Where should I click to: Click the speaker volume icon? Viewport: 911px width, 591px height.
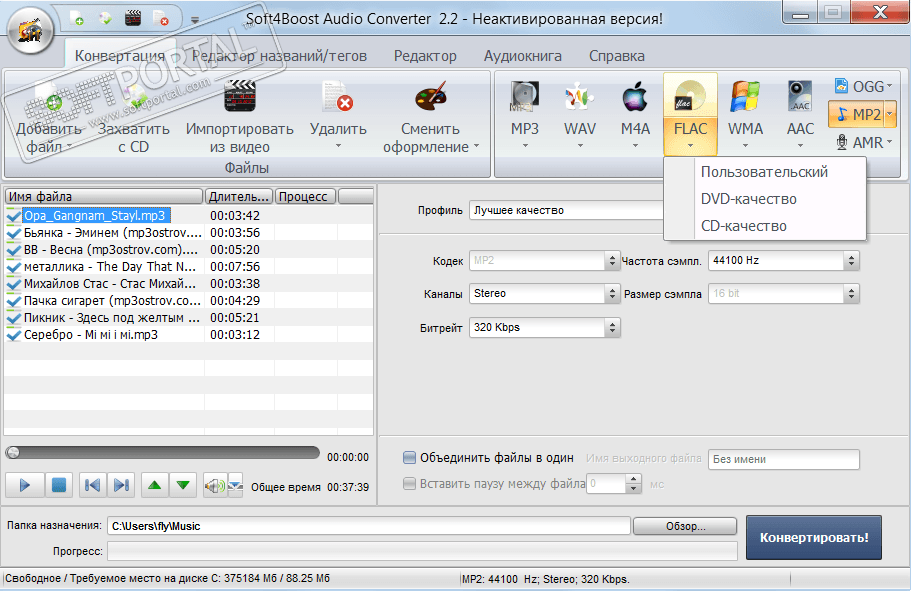tap(214, 485)
